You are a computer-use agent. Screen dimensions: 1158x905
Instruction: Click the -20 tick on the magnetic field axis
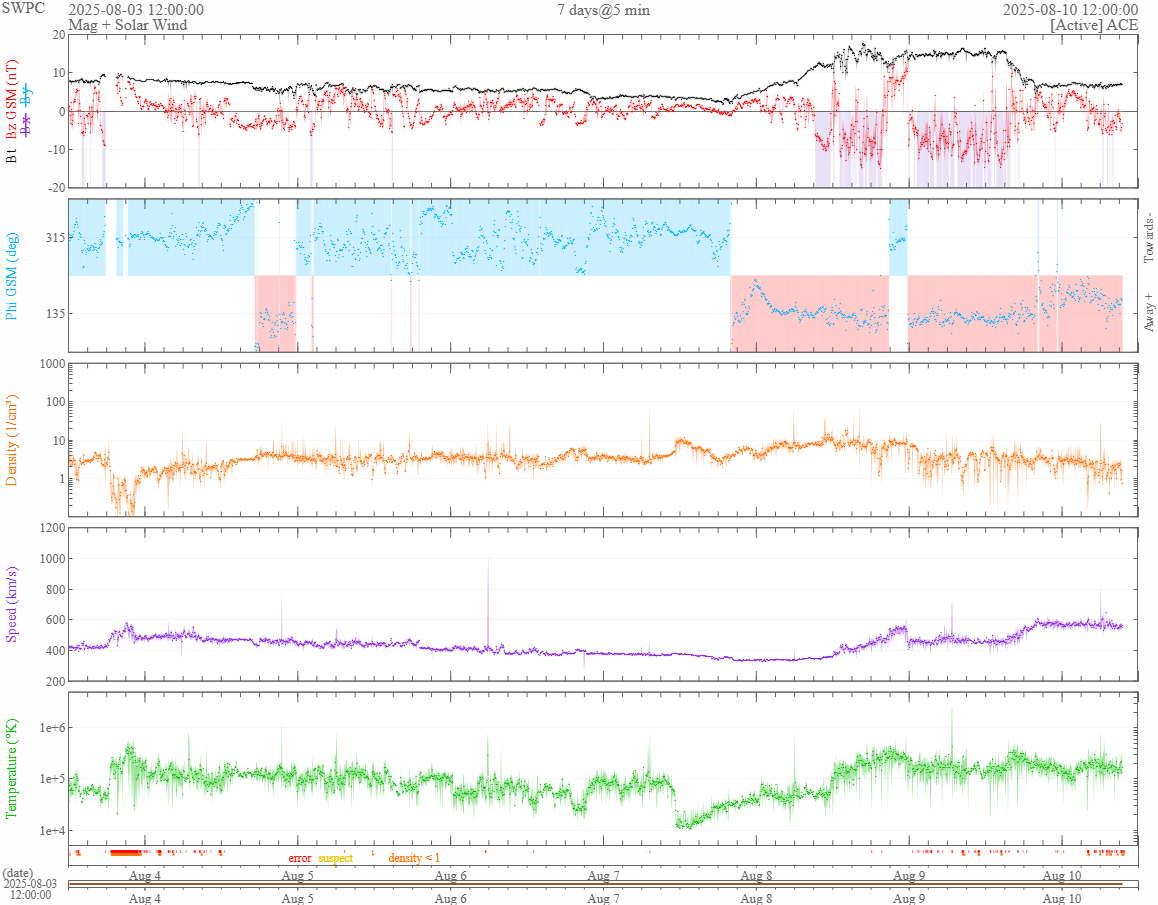57,187
